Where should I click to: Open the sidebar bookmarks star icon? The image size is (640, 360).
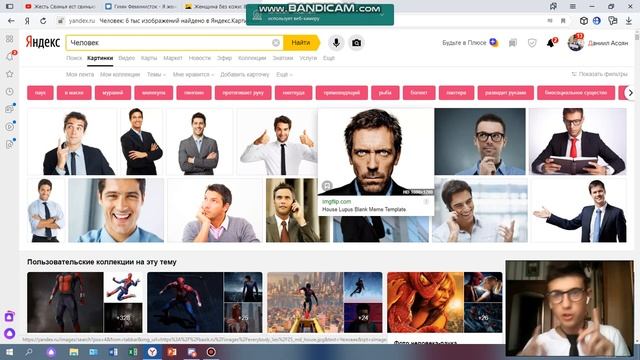point(9,74)
